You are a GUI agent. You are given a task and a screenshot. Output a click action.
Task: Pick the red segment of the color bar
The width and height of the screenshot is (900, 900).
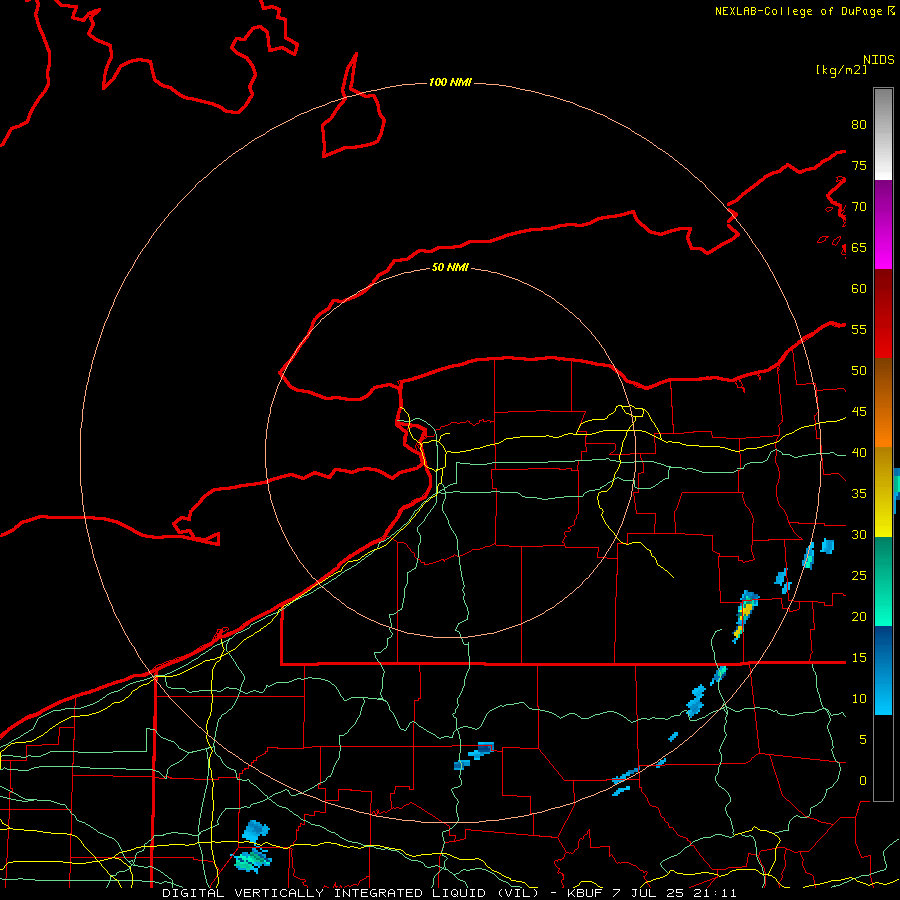coord(883,314)
